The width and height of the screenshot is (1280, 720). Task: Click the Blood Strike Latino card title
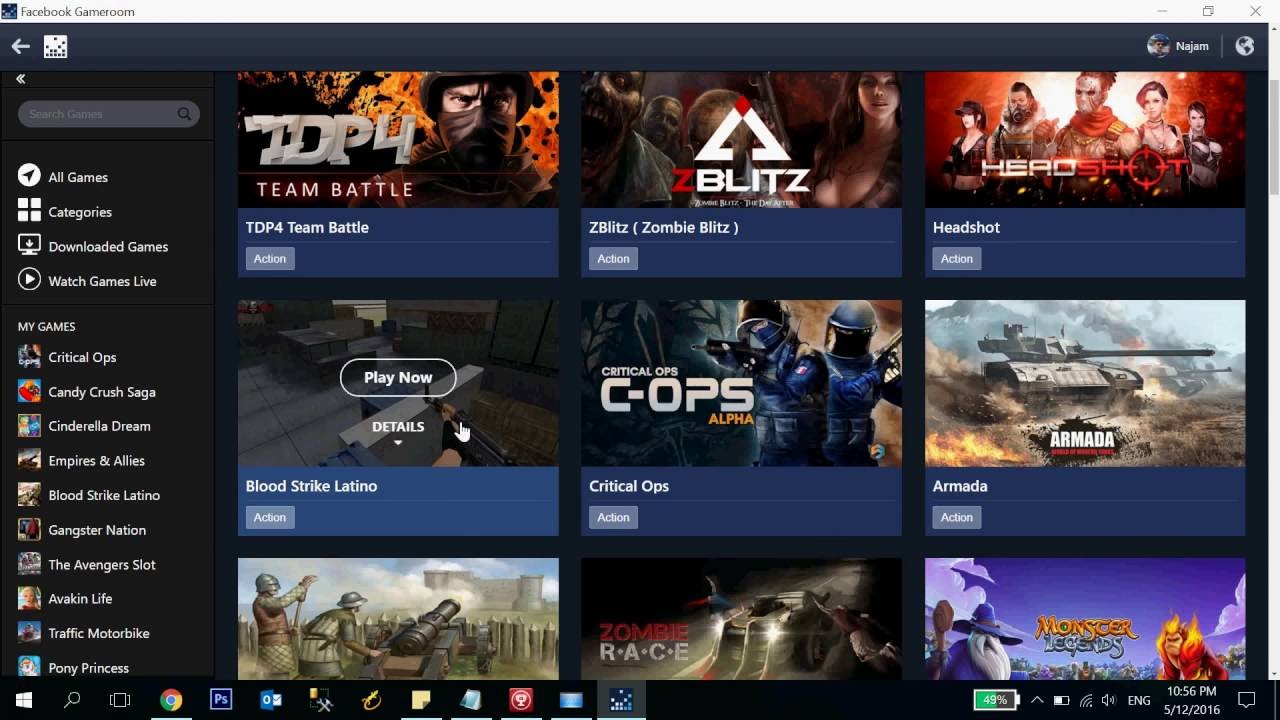coord(311,486)
